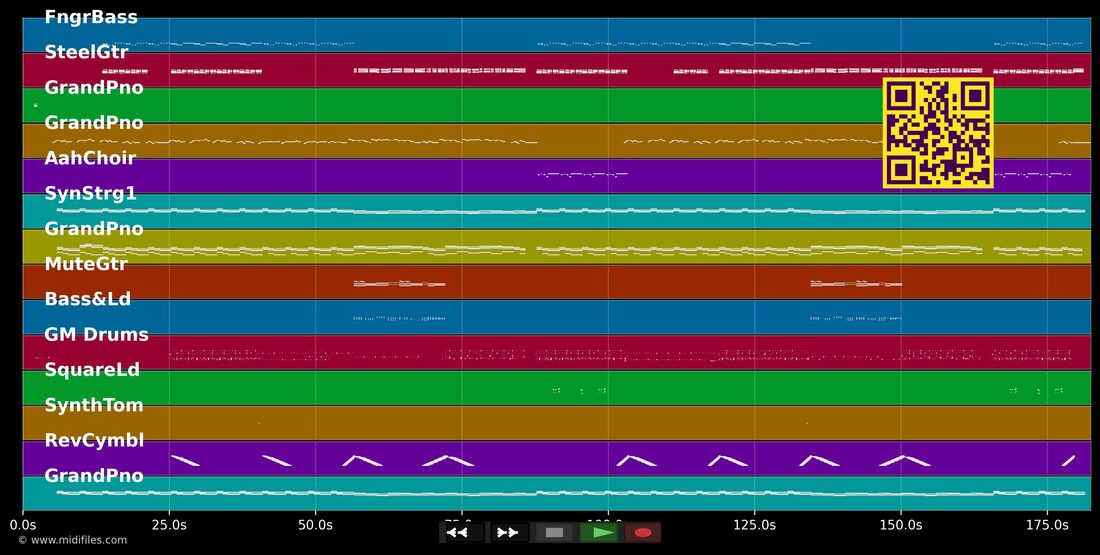This screenshot has height=555, width=1100.
Task: Select the GrandPno label on the brown track above AahChoir
Action: point(94,123)
